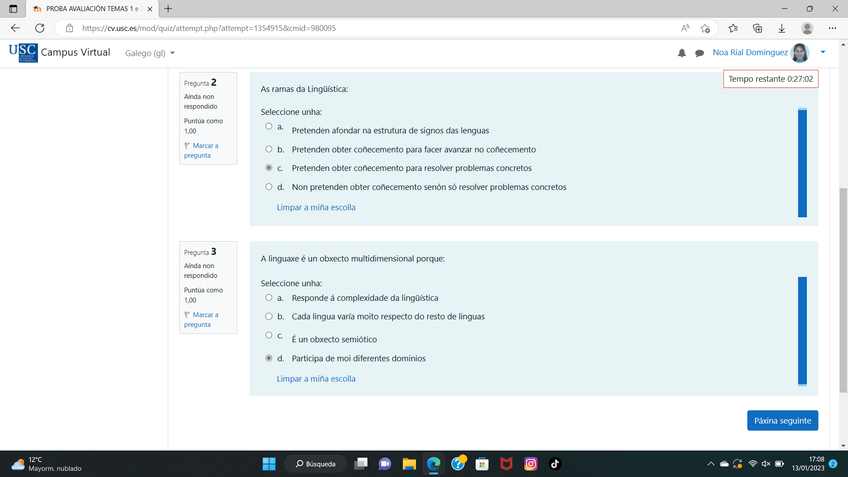Image resolution: width=848 pixels, height=477 pixels.
Task: Expand the Galego (gl) language dropdown
Action: [150, 53]
